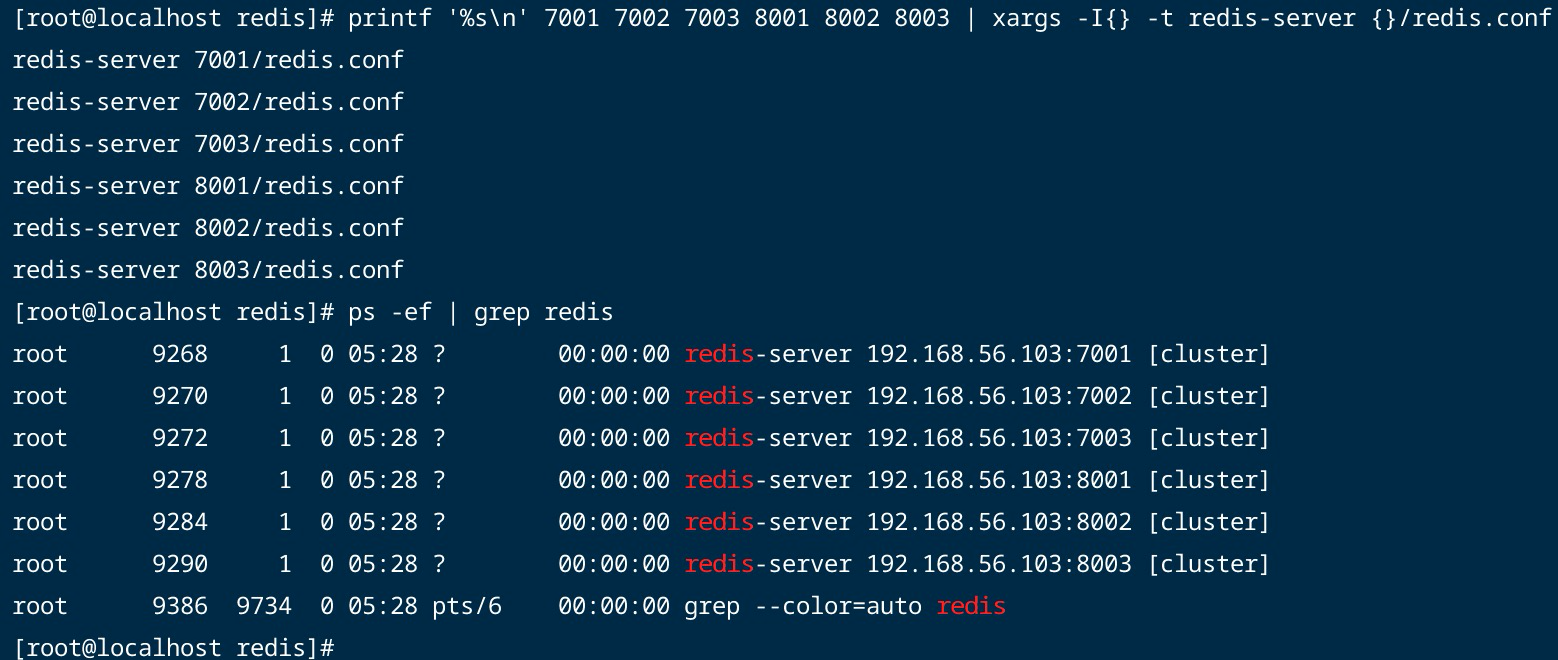Click the red 'redis' text on the 7001 row
This screenshot has width=1558, height=660.
(x=719, y=354)
